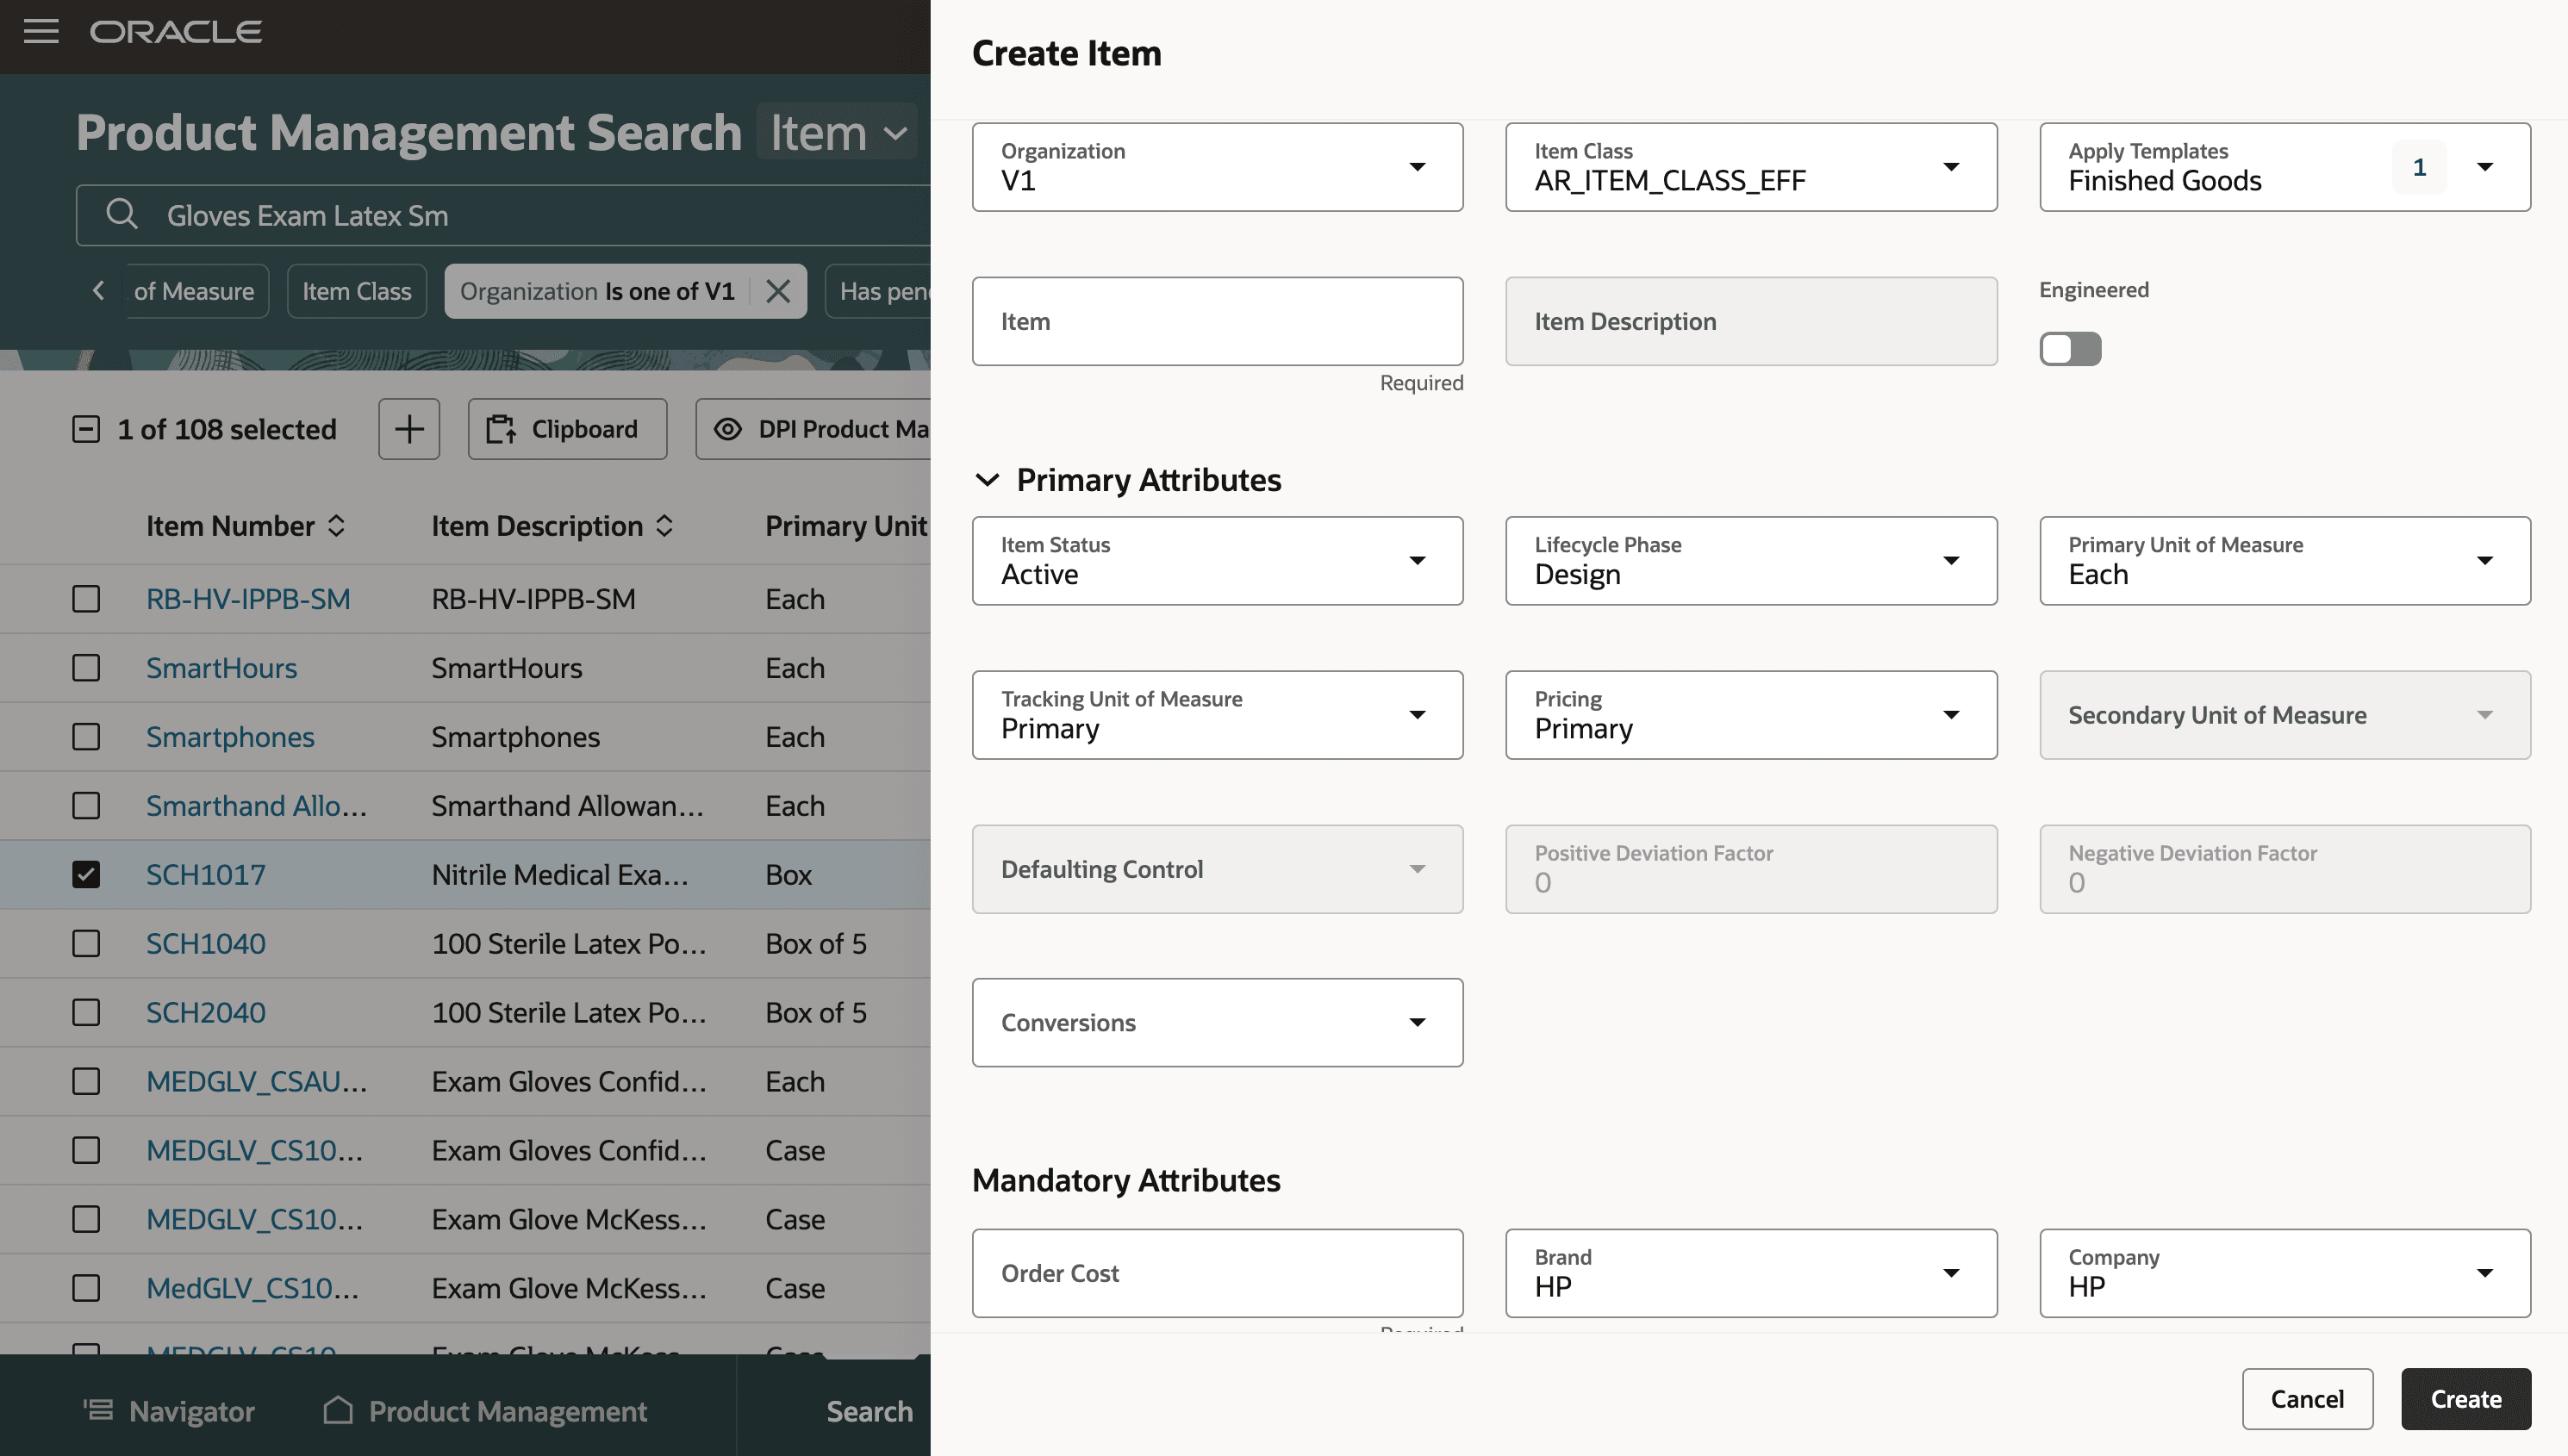Open the Lifecycle Phase dropdown

click(x=1950, y=560)
